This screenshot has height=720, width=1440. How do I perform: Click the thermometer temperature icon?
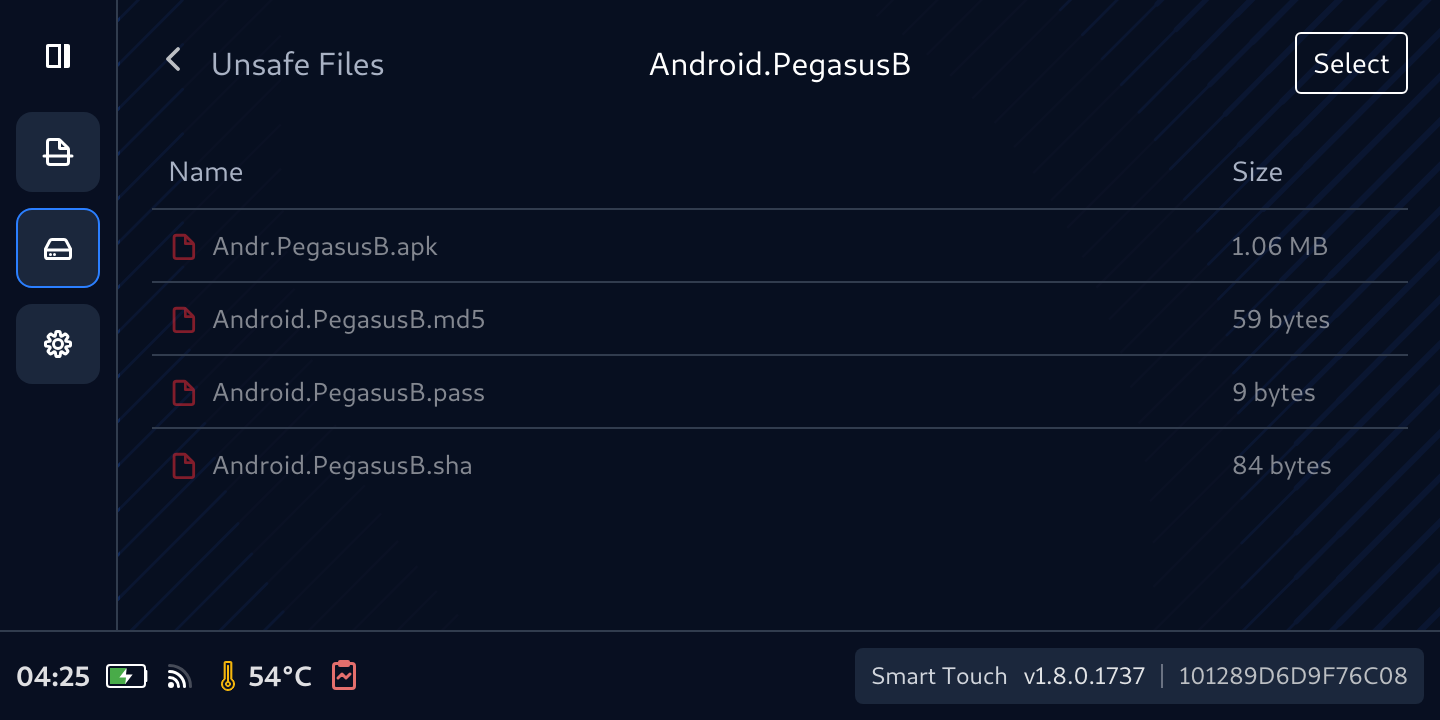click(x=228, y=677)
